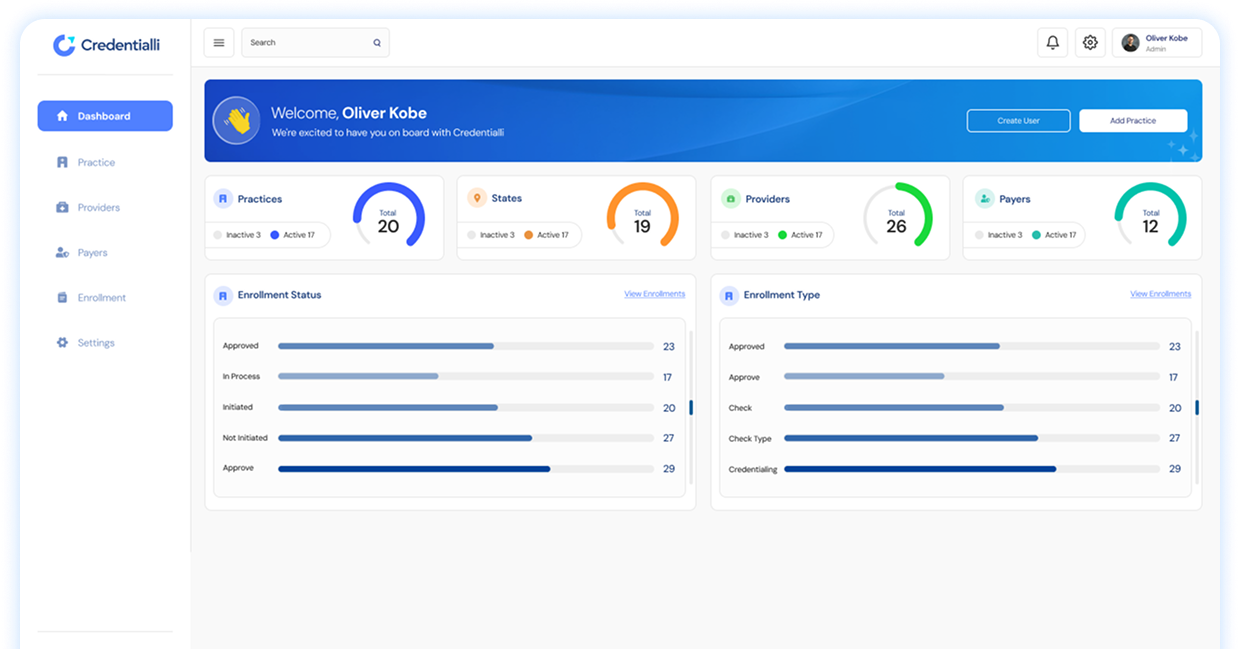
Task: Go to Enrollment in the sidebar
Action: click(x=101, y=298)
